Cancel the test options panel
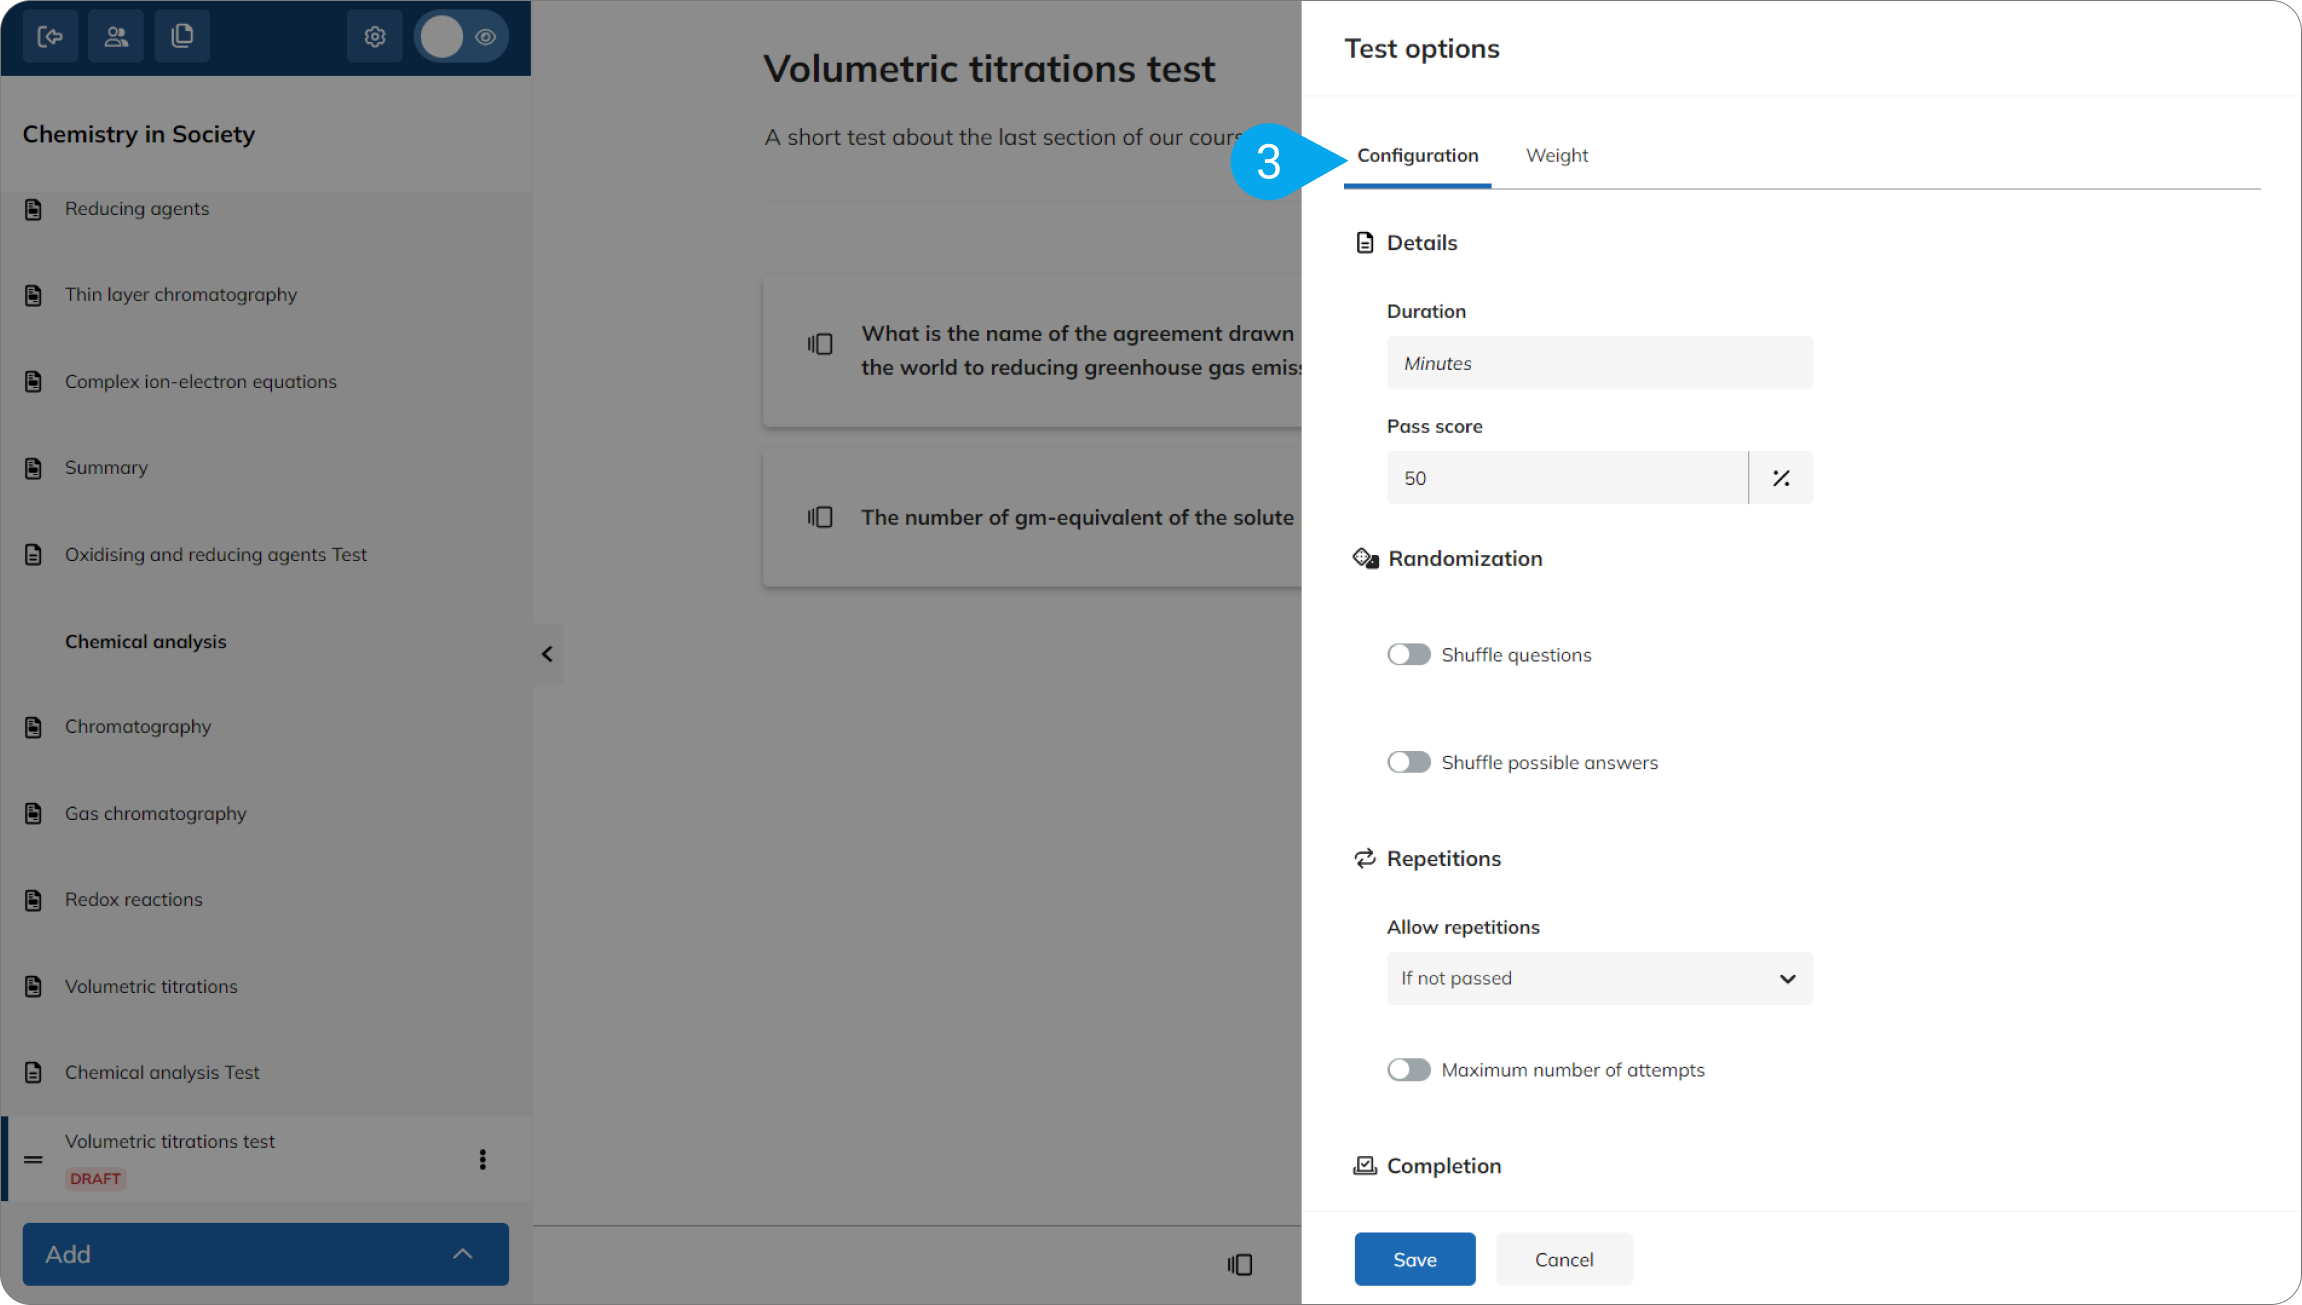 pyautogui.click(x=1564, y=1259)
